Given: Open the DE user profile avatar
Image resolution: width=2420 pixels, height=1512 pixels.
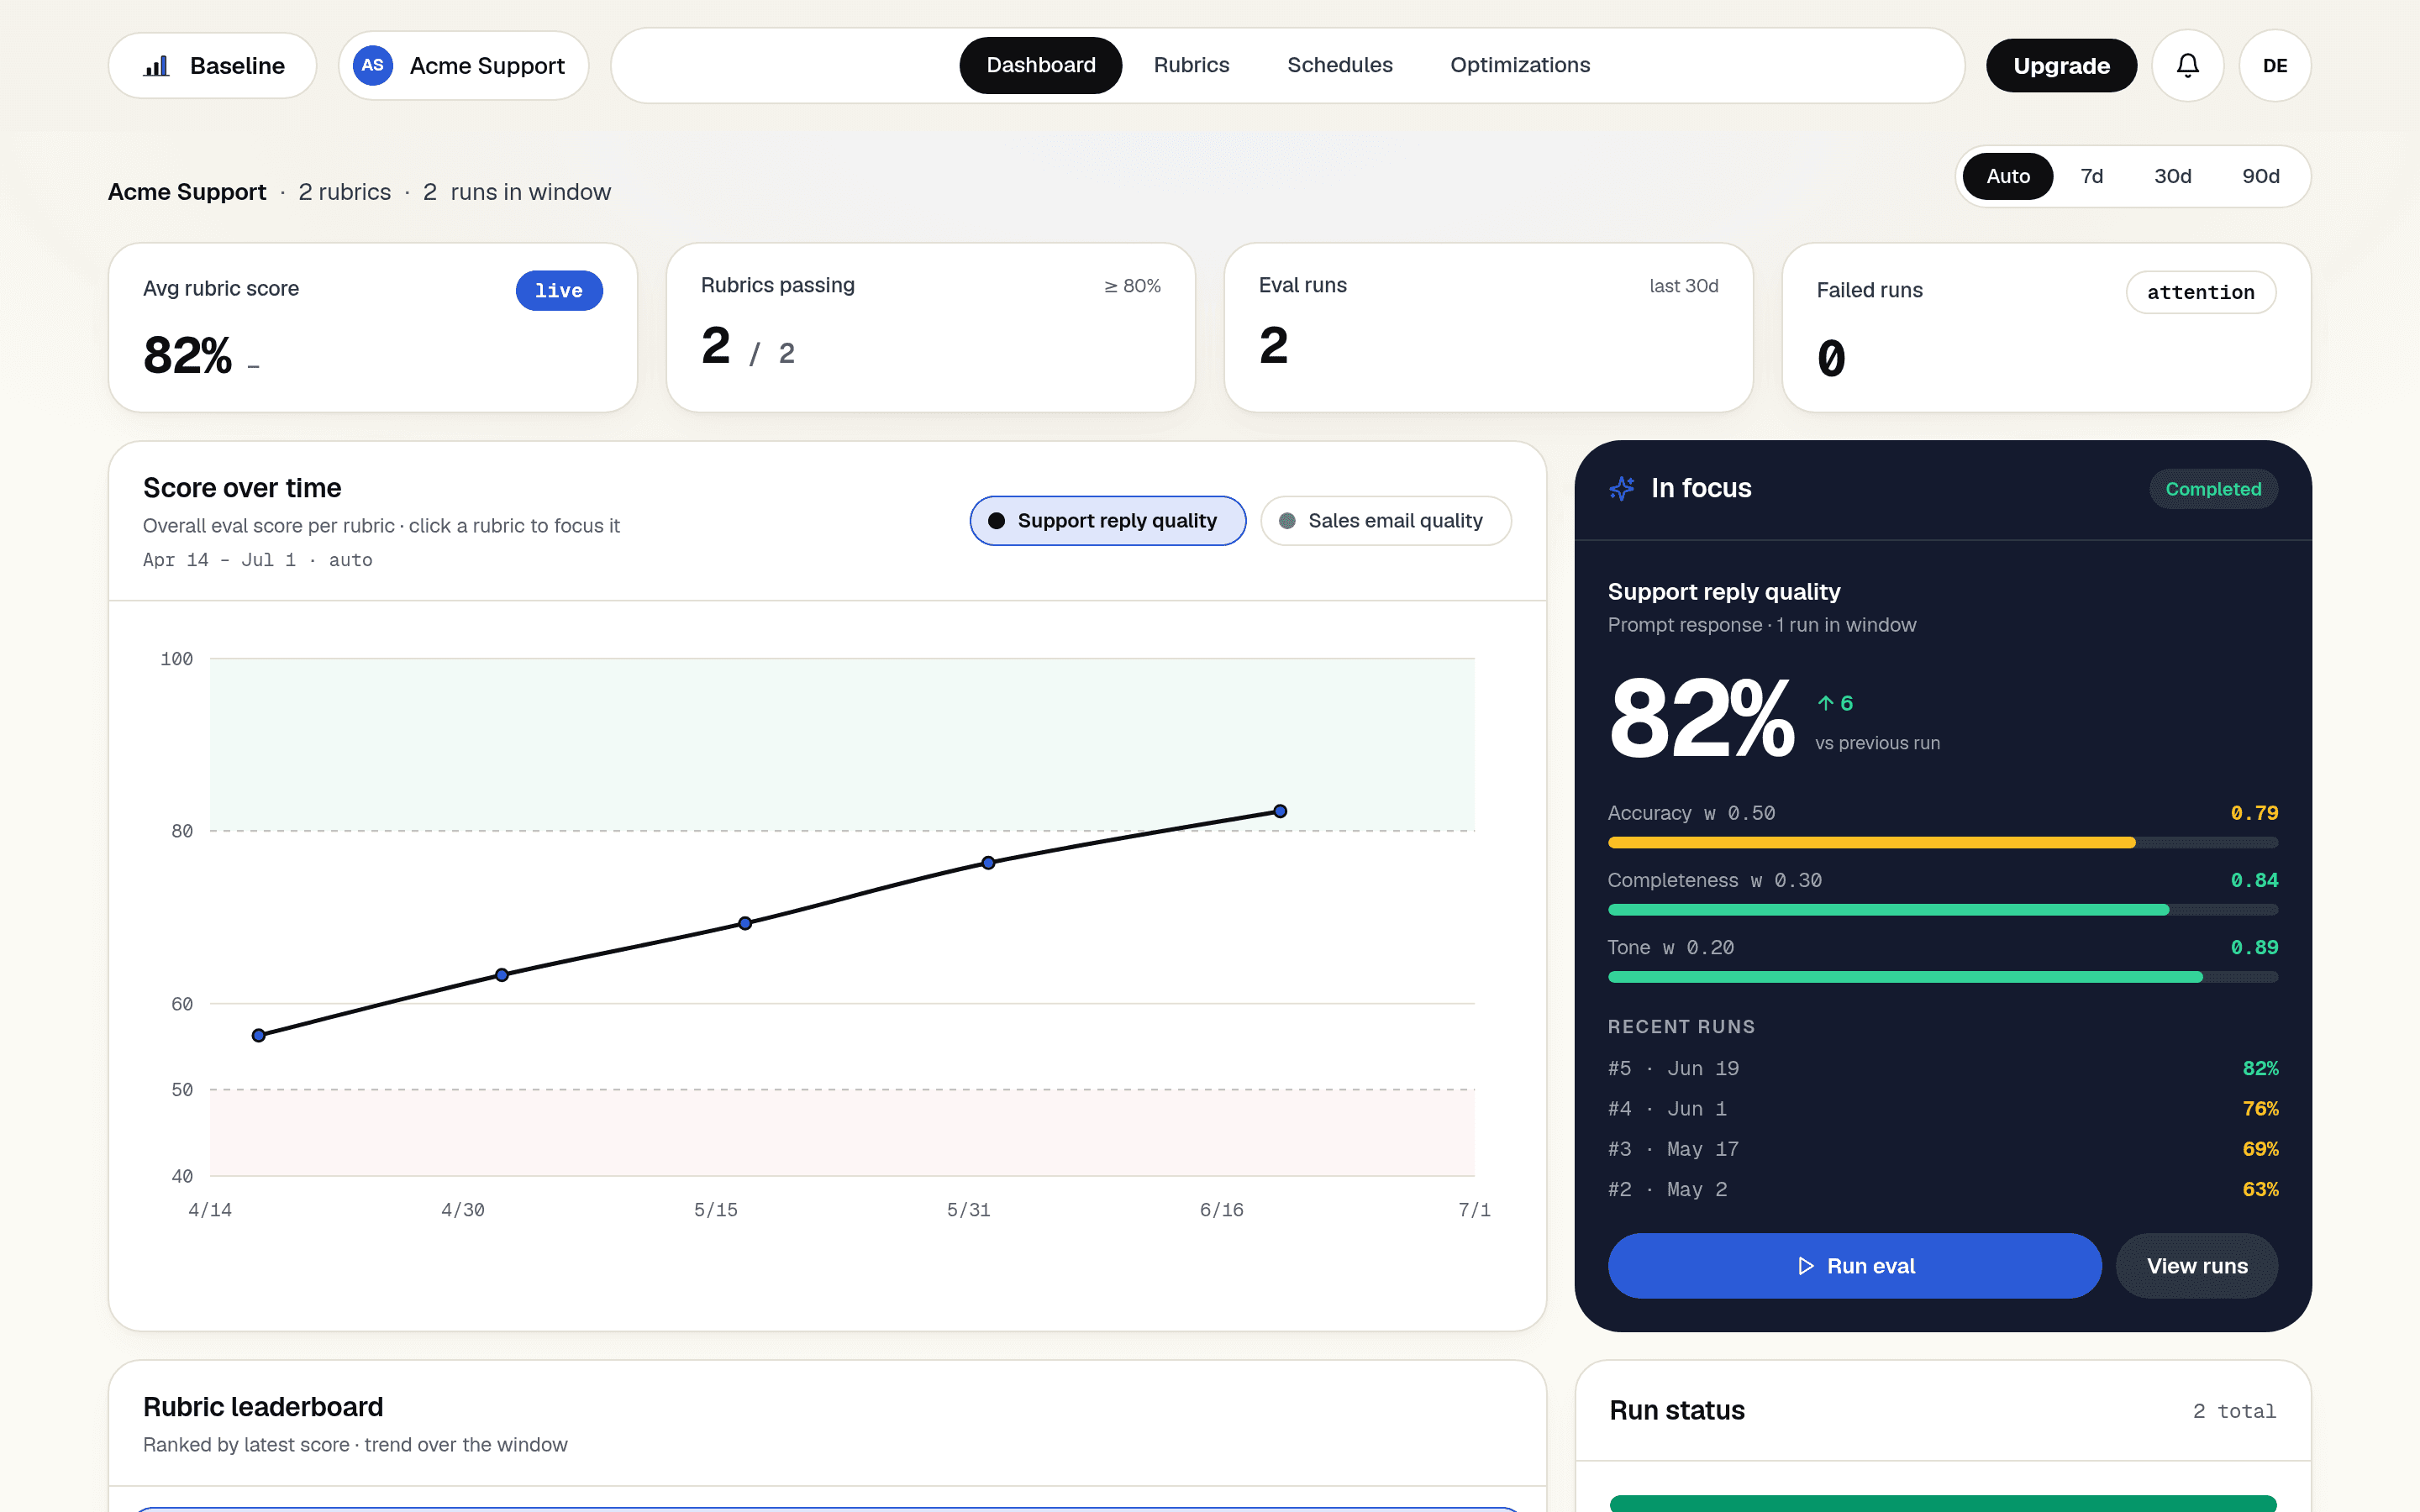Looking at the screenshot, I should [2275, 66].
